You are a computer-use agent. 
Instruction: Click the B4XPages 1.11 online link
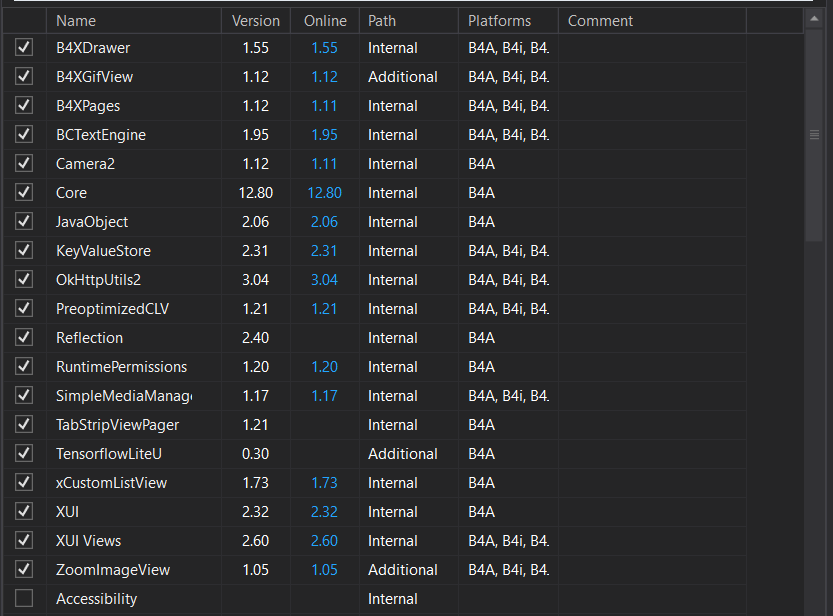pos(324,105)
